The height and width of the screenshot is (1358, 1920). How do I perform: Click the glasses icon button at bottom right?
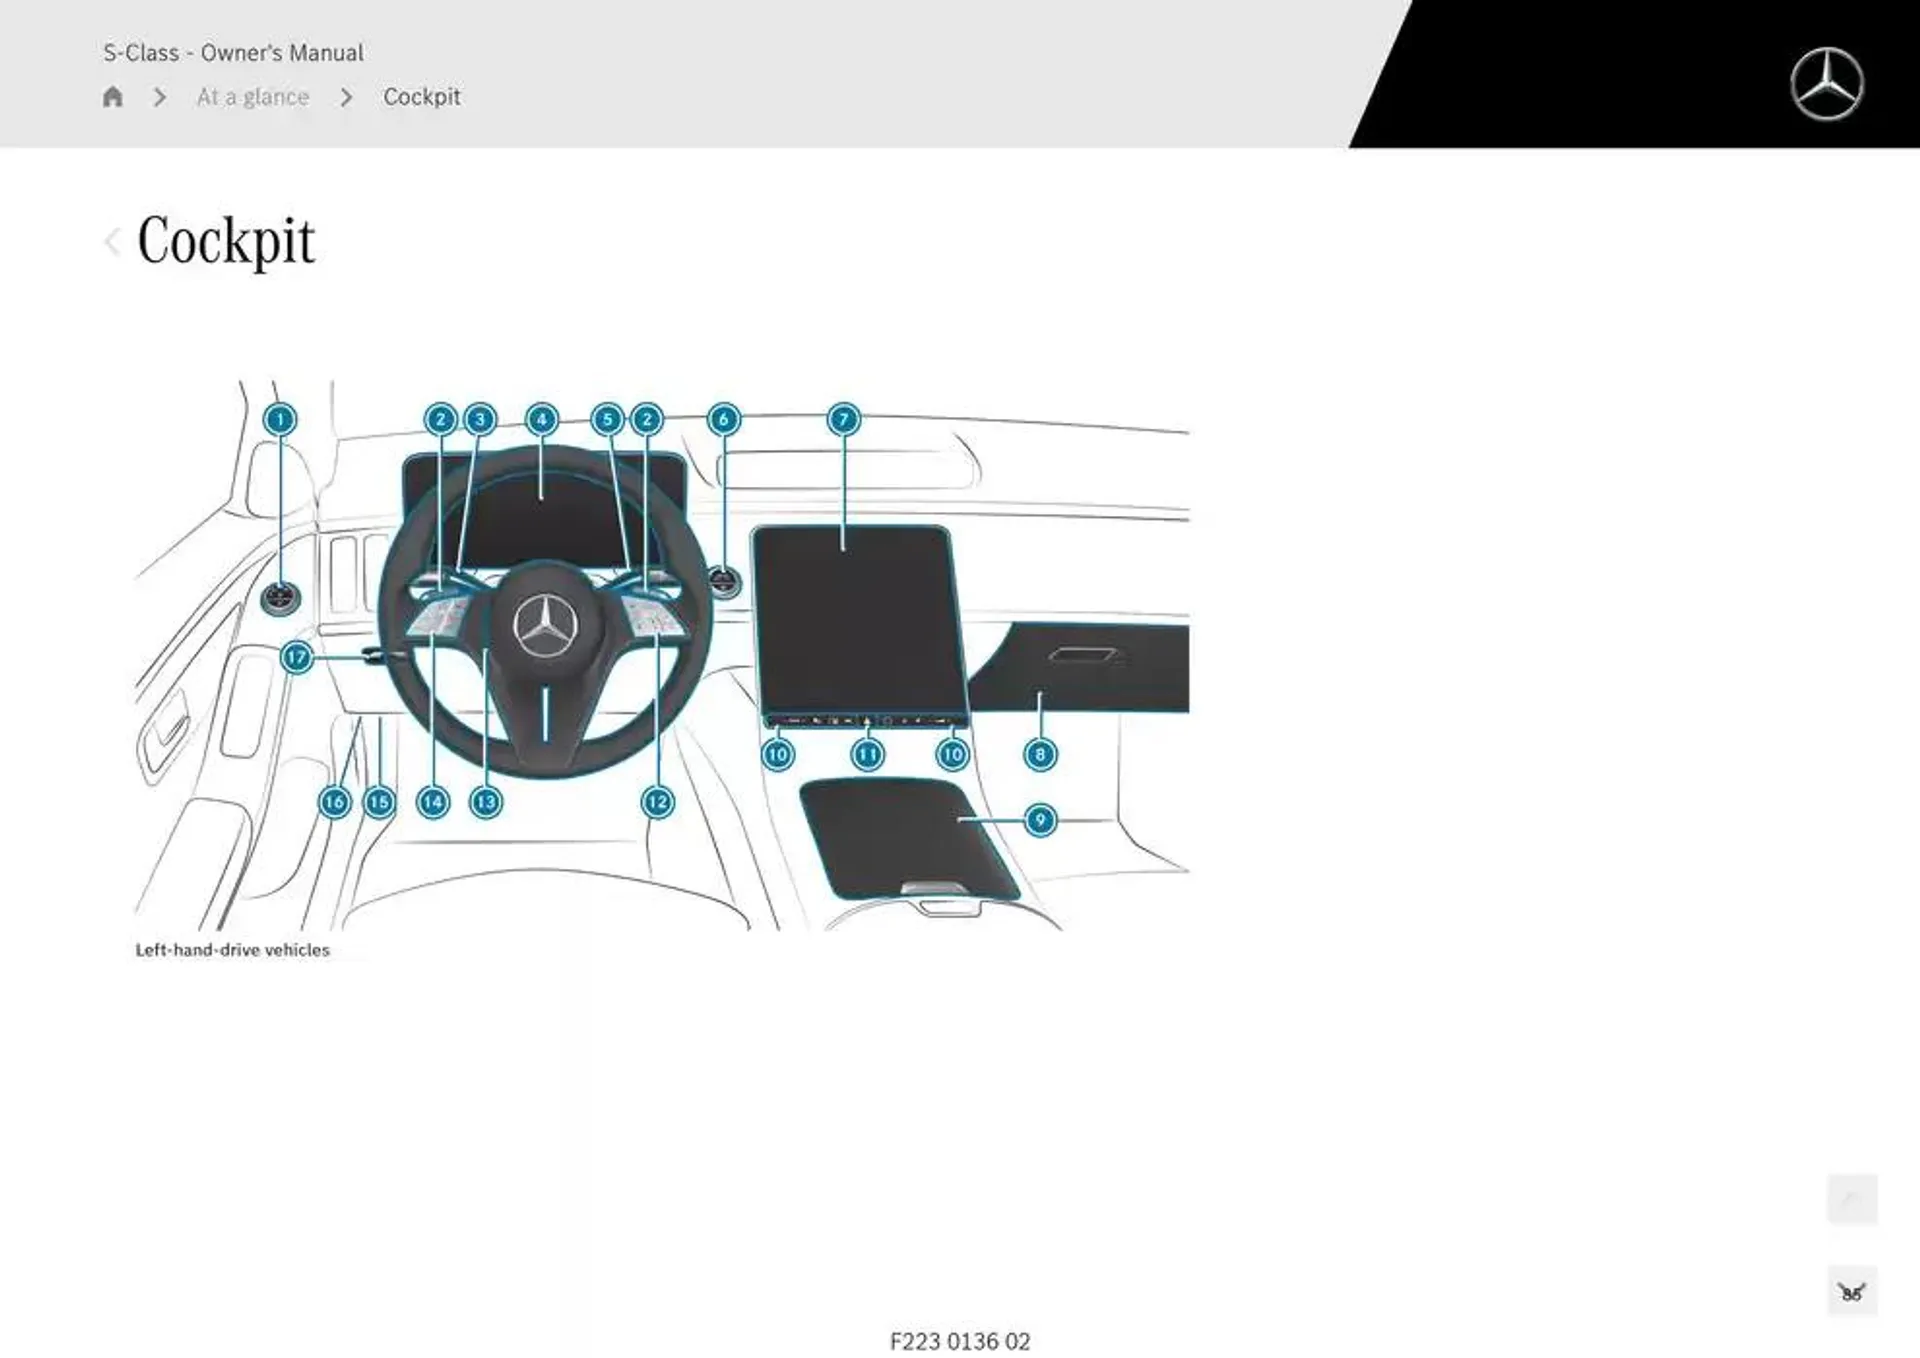[1852, 1292]
